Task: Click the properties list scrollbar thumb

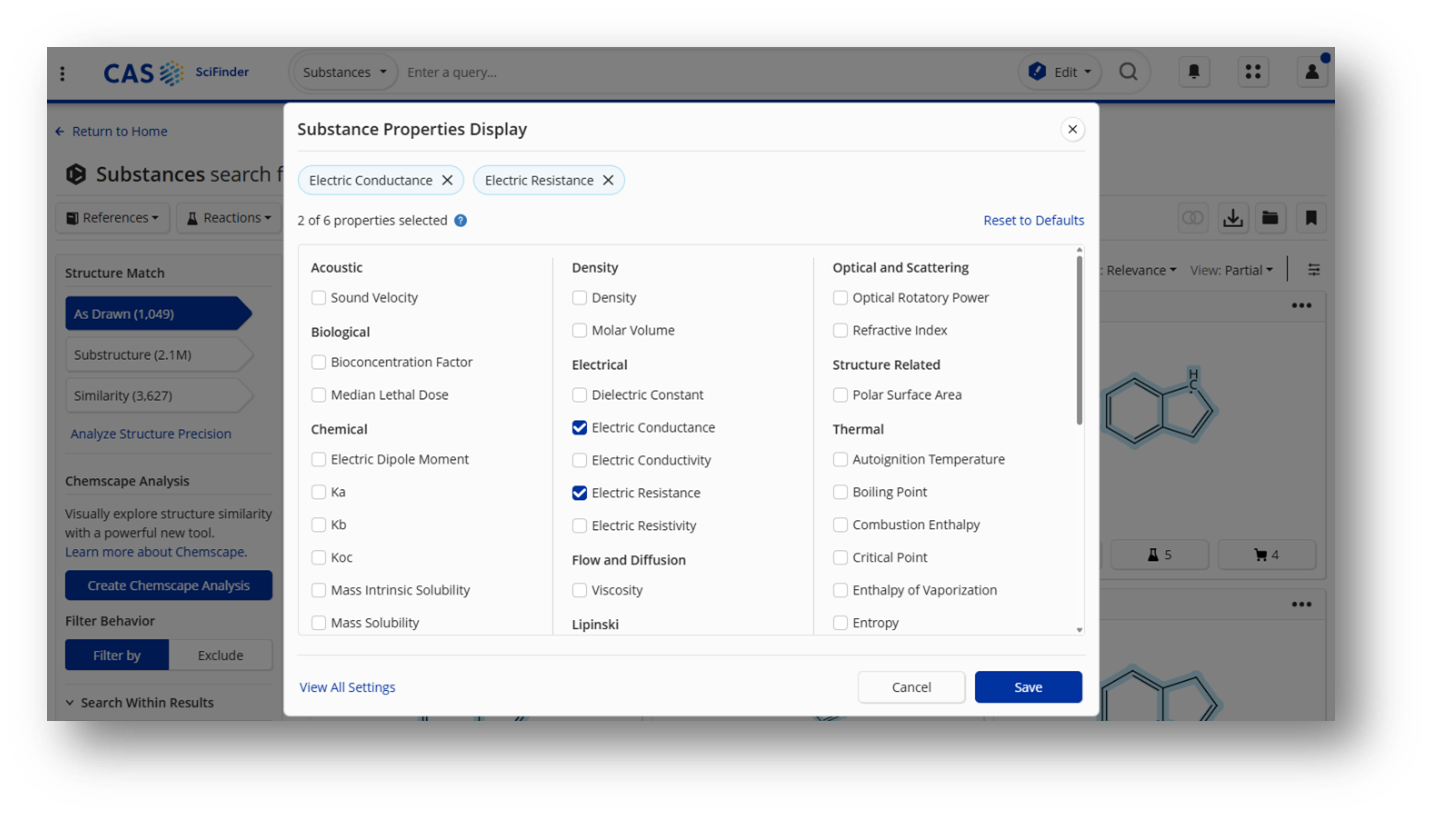Action: 1079,340
